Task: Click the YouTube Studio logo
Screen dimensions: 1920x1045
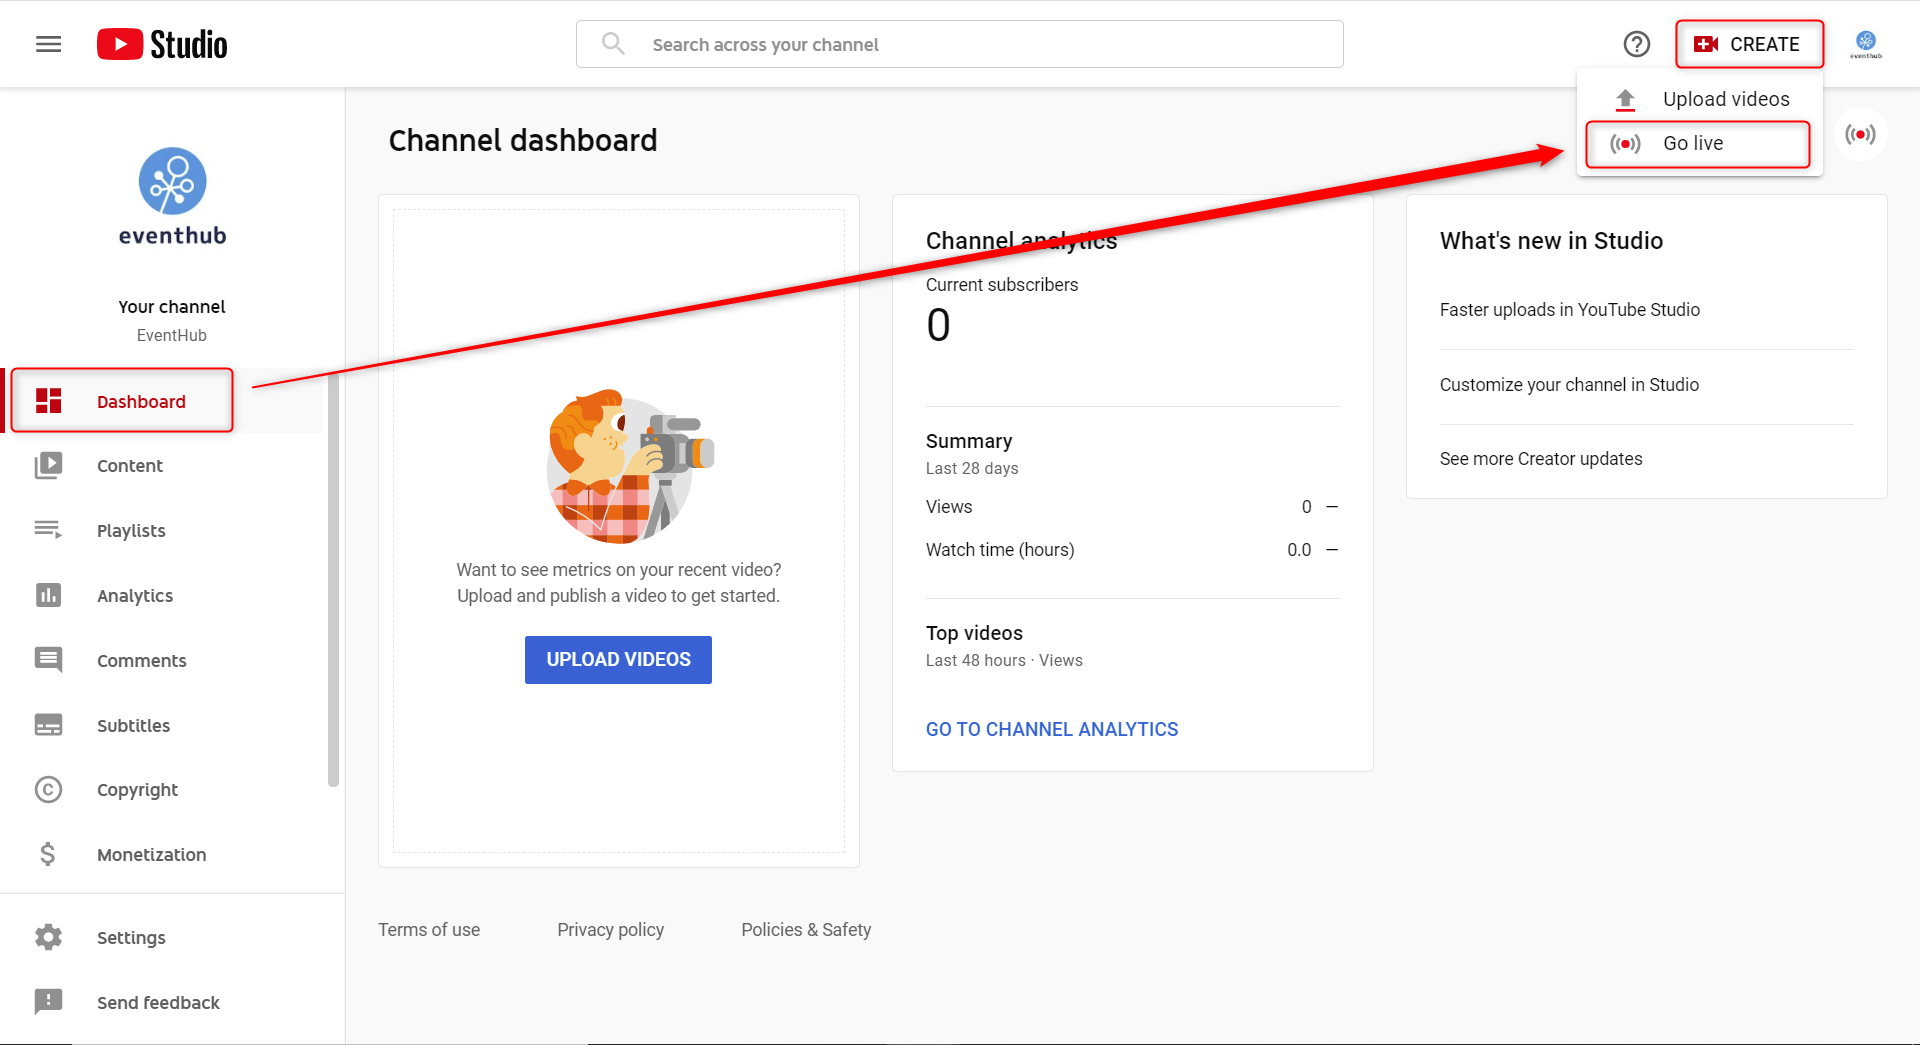Action: point(162,44)
